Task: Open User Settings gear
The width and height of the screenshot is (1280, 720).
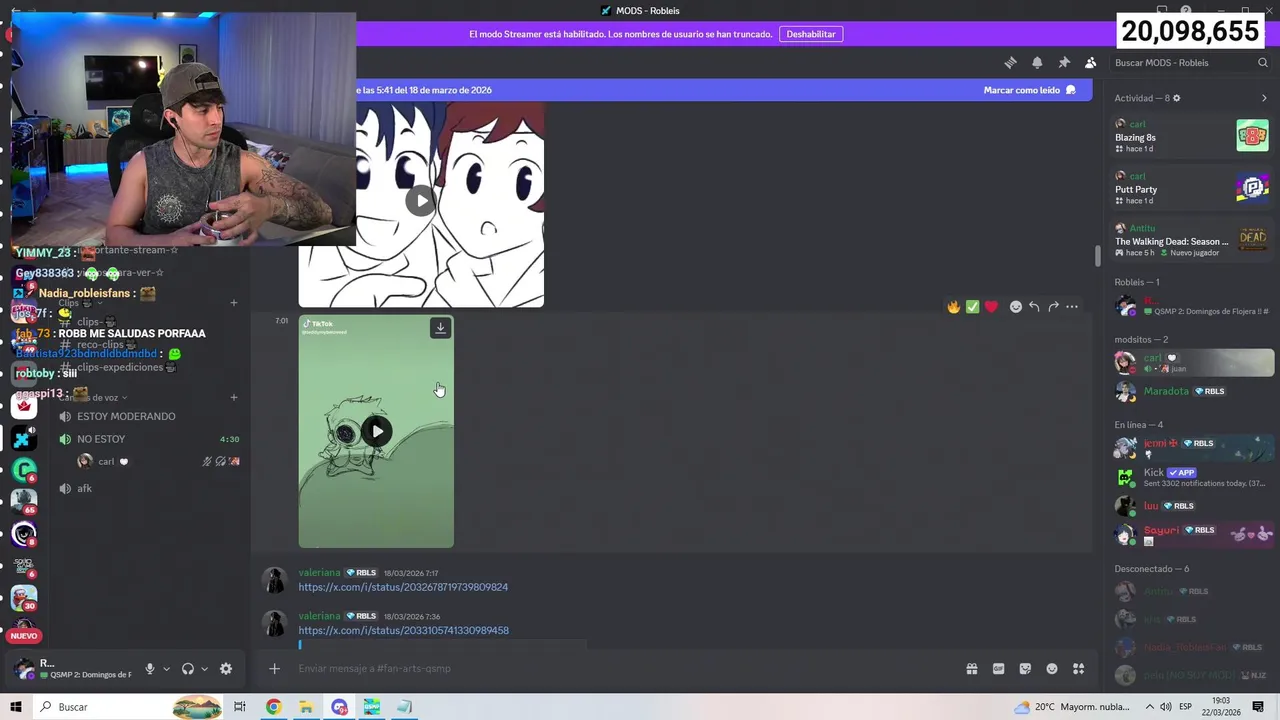Action: coord(226,669)
